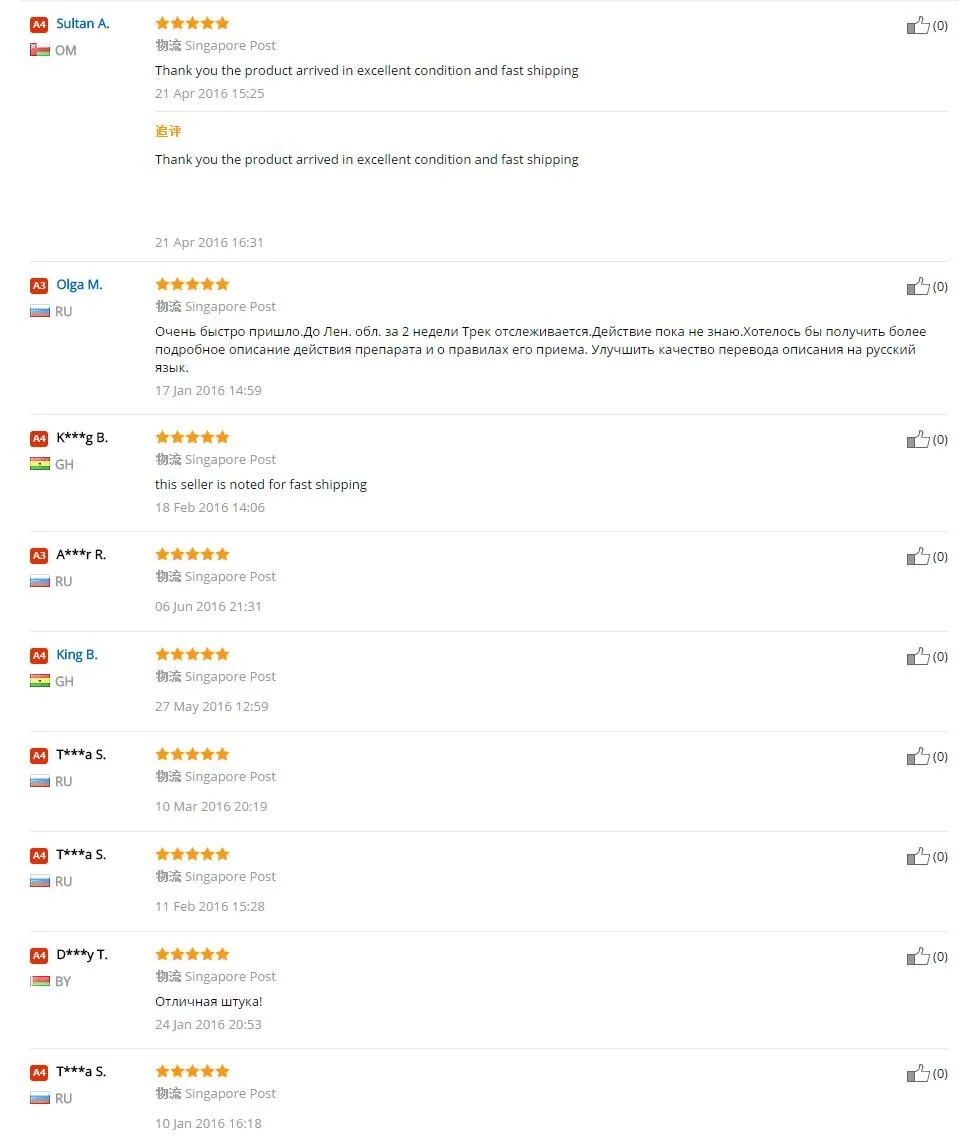This screenshot has height=1144, width=965.
Task: Click thumbs-up on Sultan A.'s review
Action: pyautogui.click(x=918, y=26)
